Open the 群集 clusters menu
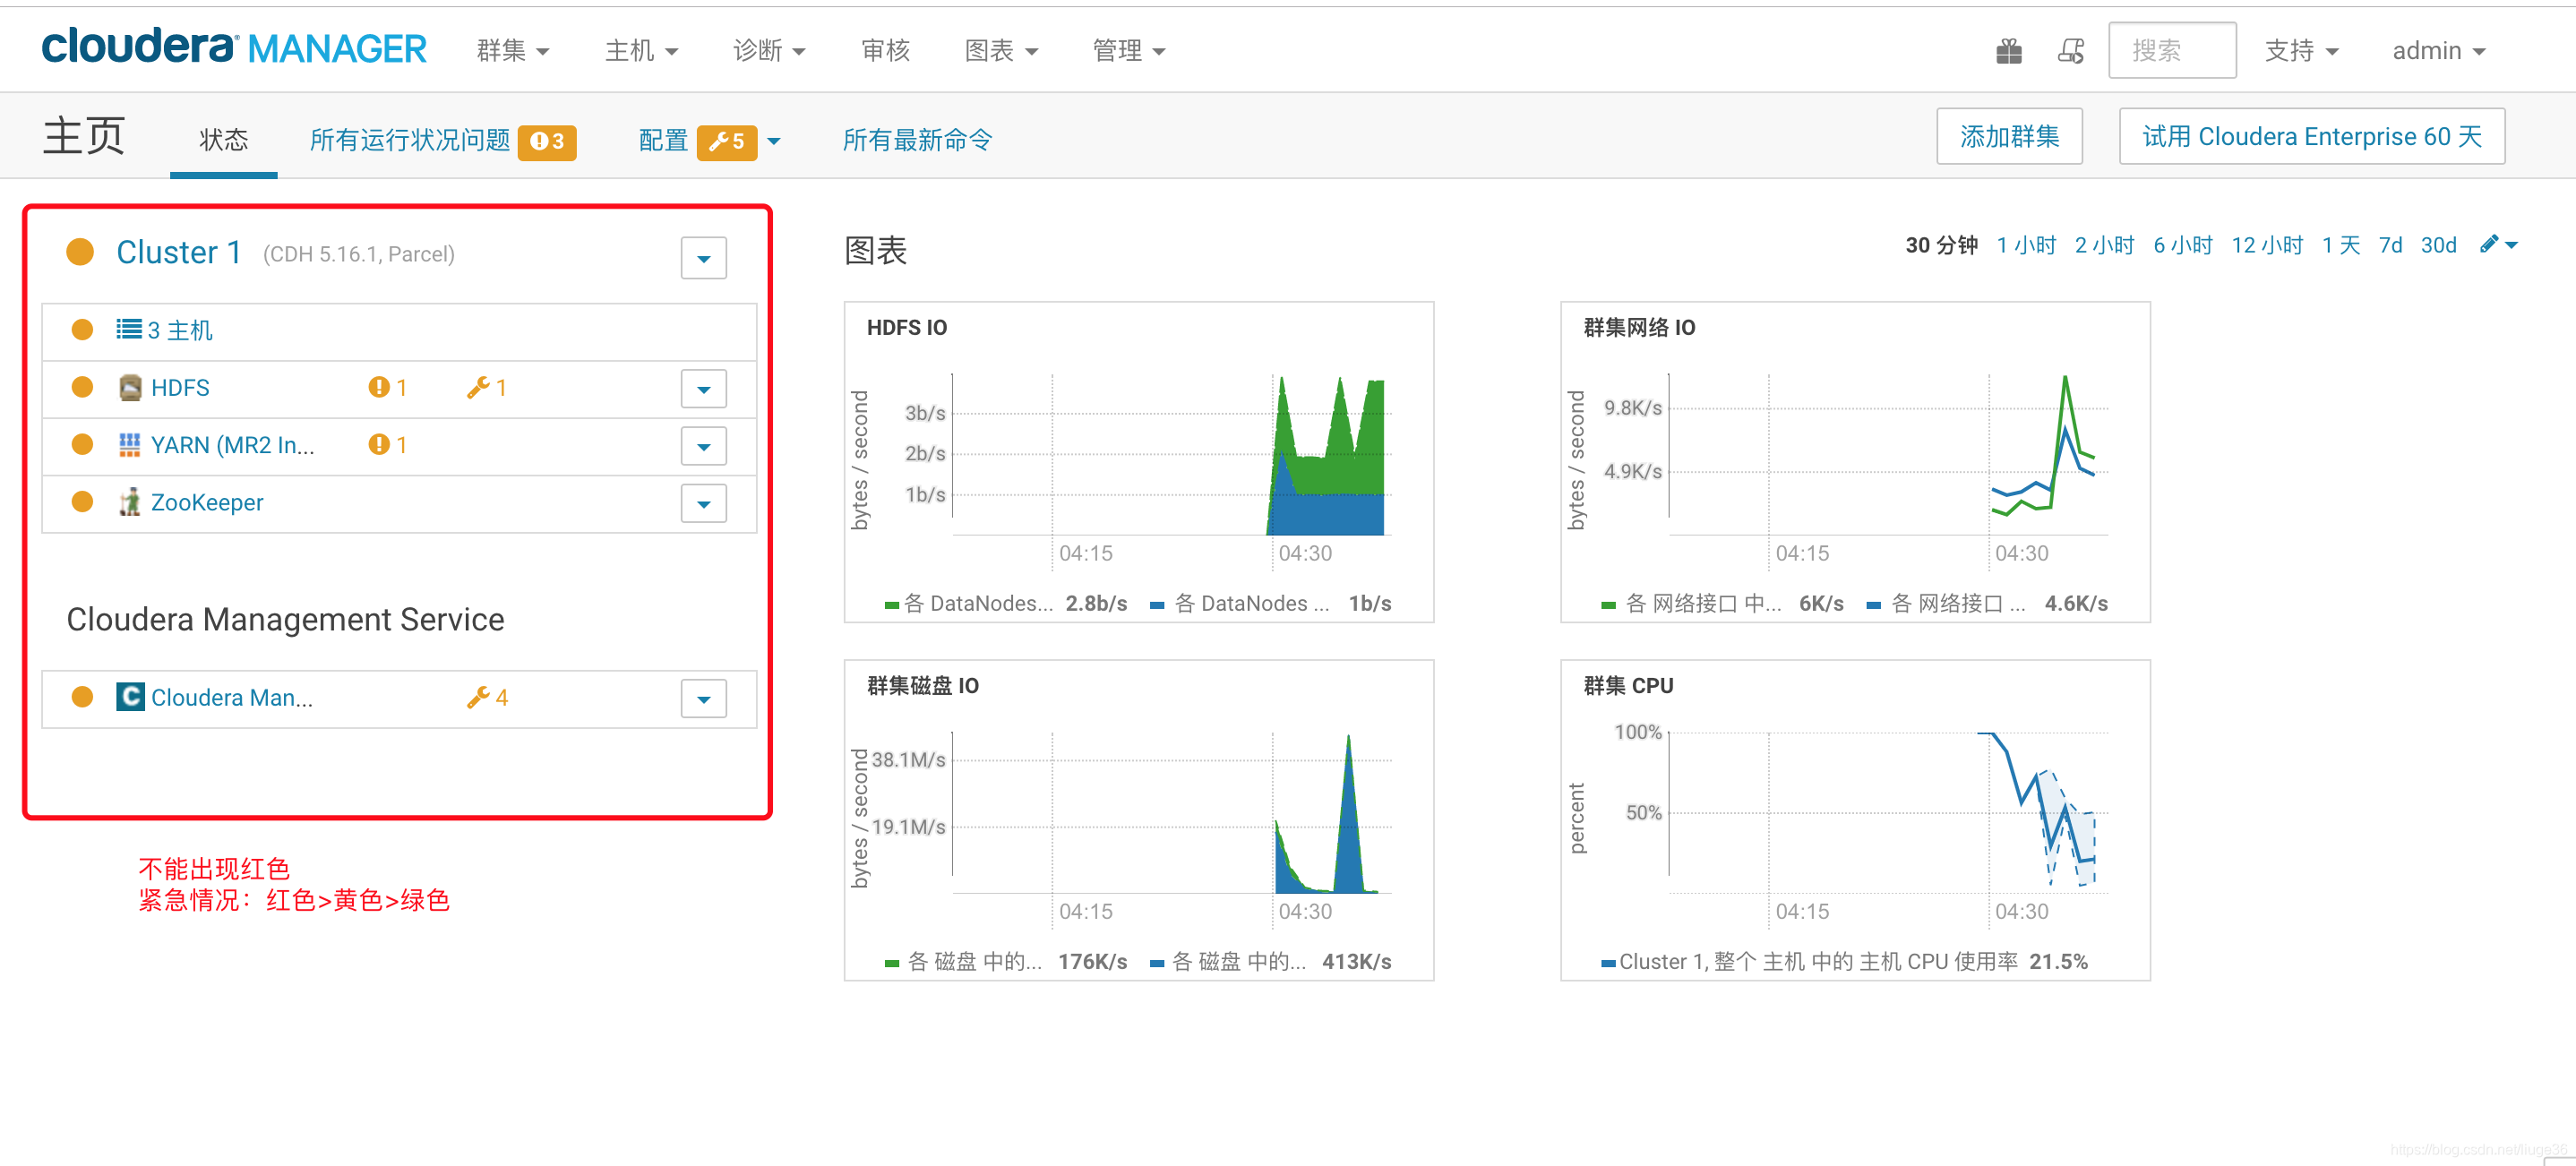The image size is (2576, 1166). (513, 50)
